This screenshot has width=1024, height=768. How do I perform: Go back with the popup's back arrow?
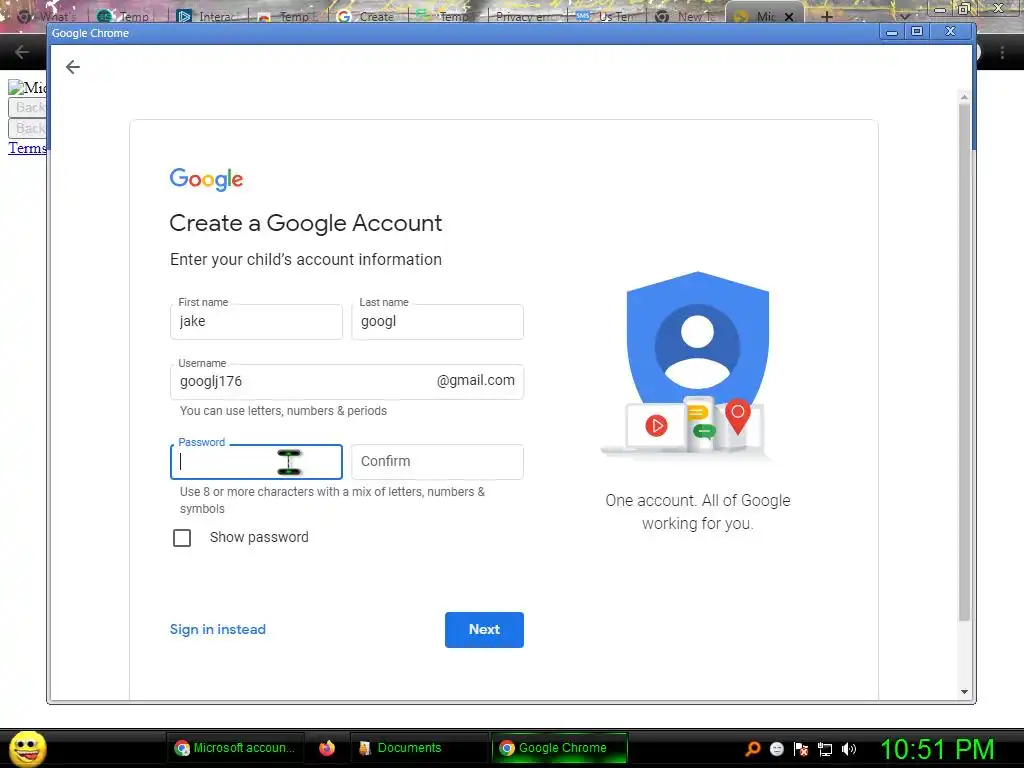(x=72, y=67)
